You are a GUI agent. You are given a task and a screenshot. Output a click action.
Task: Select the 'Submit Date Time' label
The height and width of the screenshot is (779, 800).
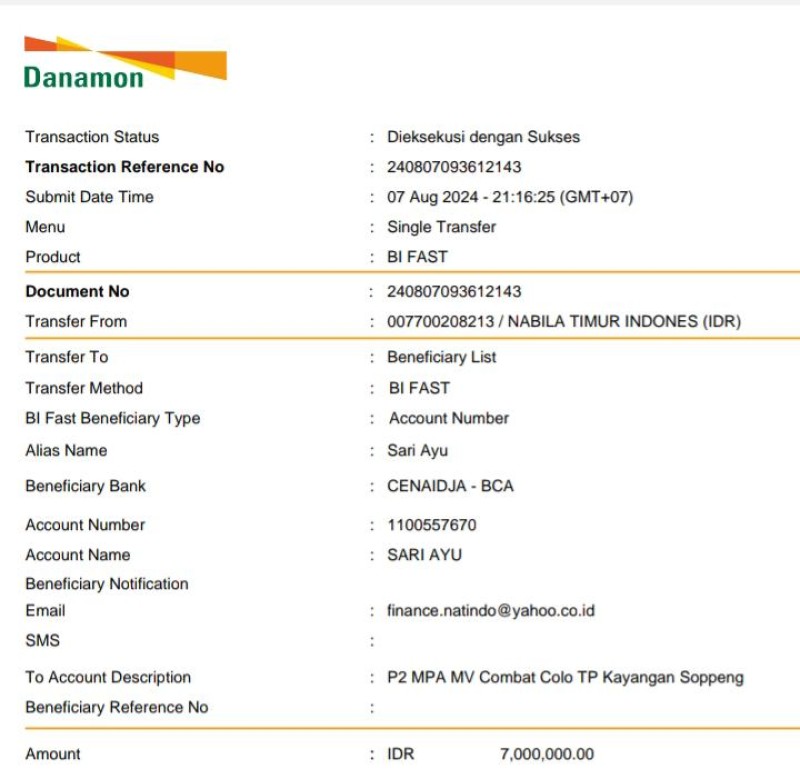[x=89, y=197]
